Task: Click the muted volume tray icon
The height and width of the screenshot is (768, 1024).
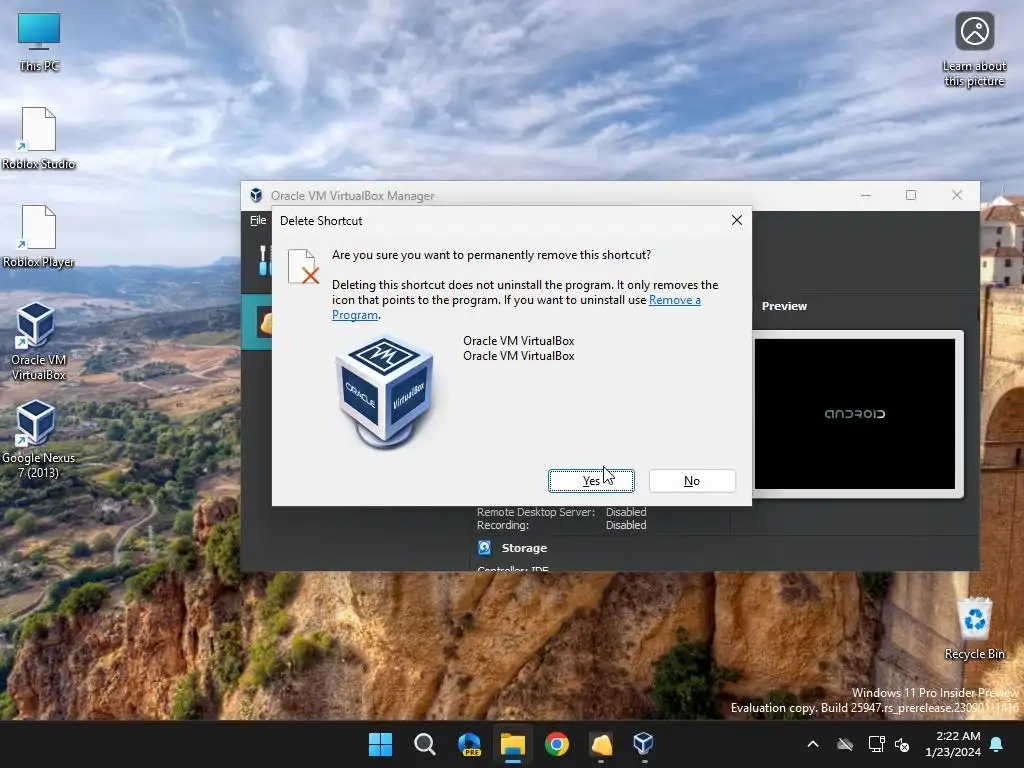Action: click(x=902, y=744)
